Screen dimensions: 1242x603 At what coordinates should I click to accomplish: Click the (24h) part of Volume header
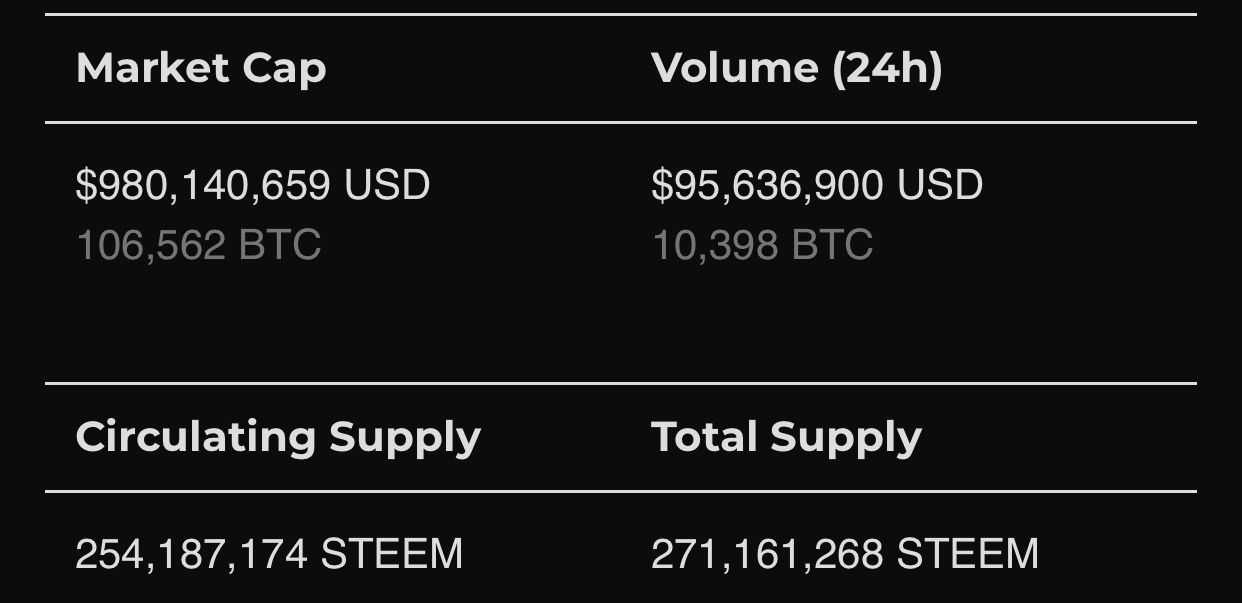[887, 68]
